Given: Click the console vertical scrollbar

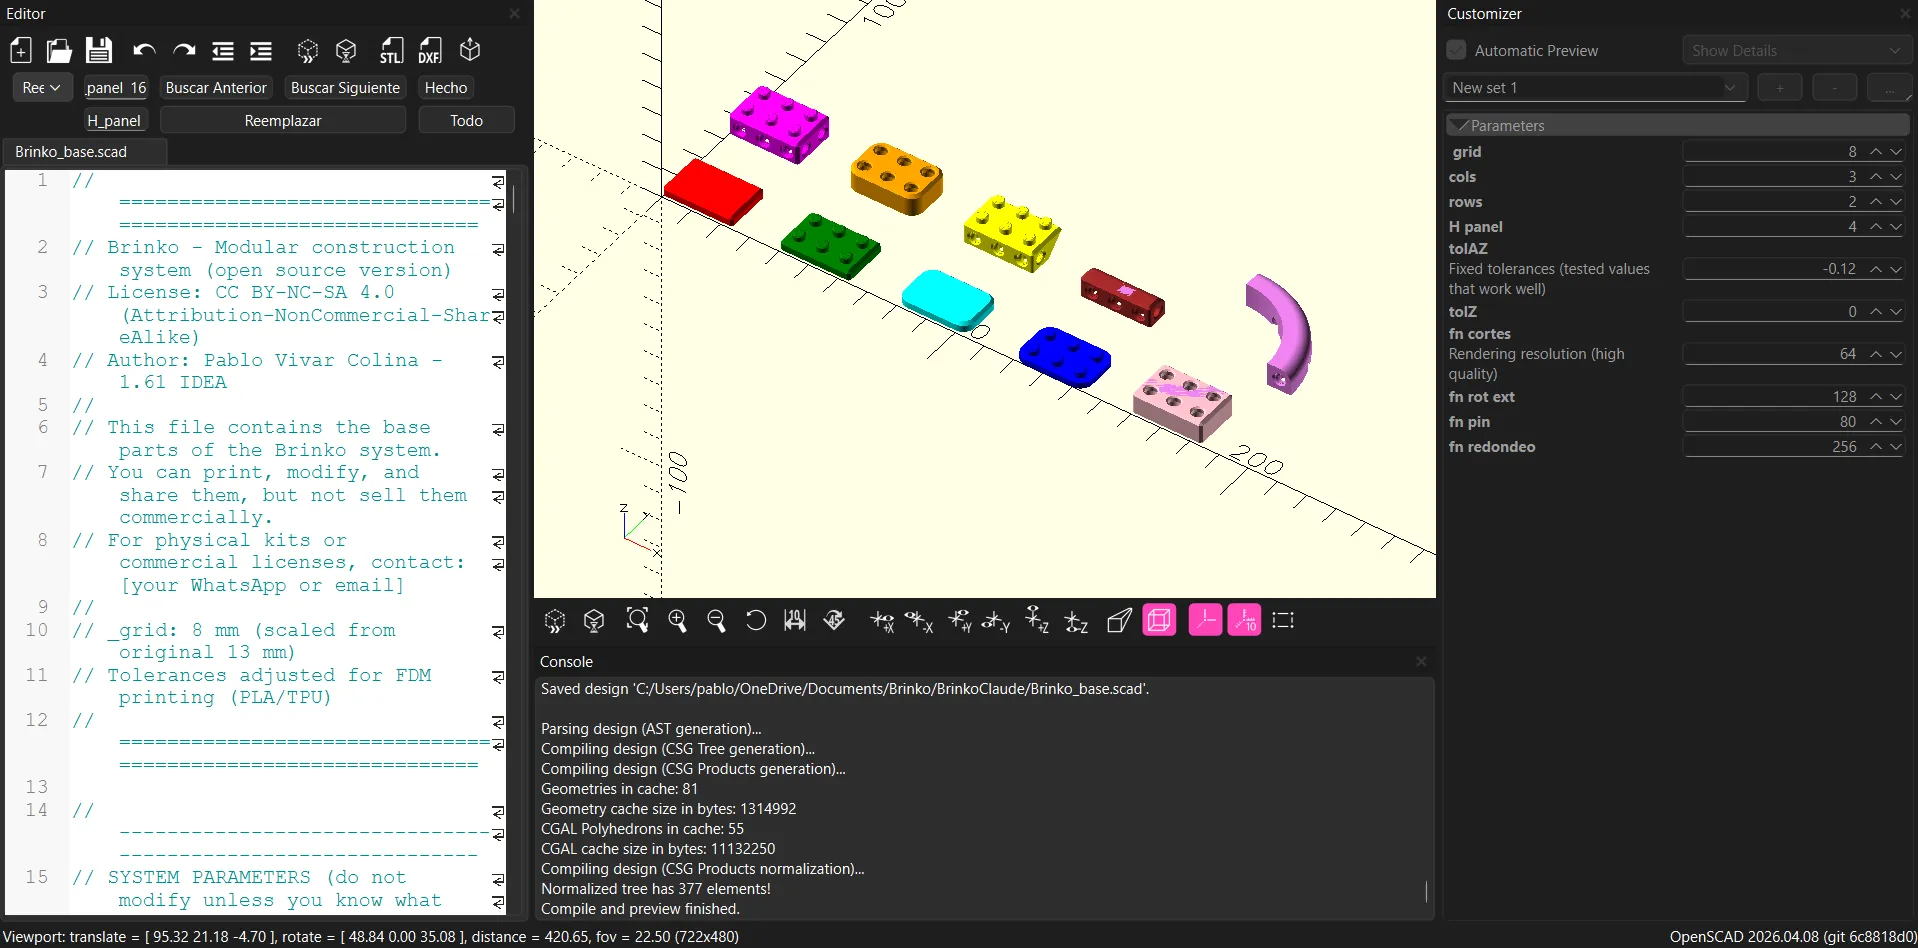Looking at the screenshot, I should (1426, 891).
